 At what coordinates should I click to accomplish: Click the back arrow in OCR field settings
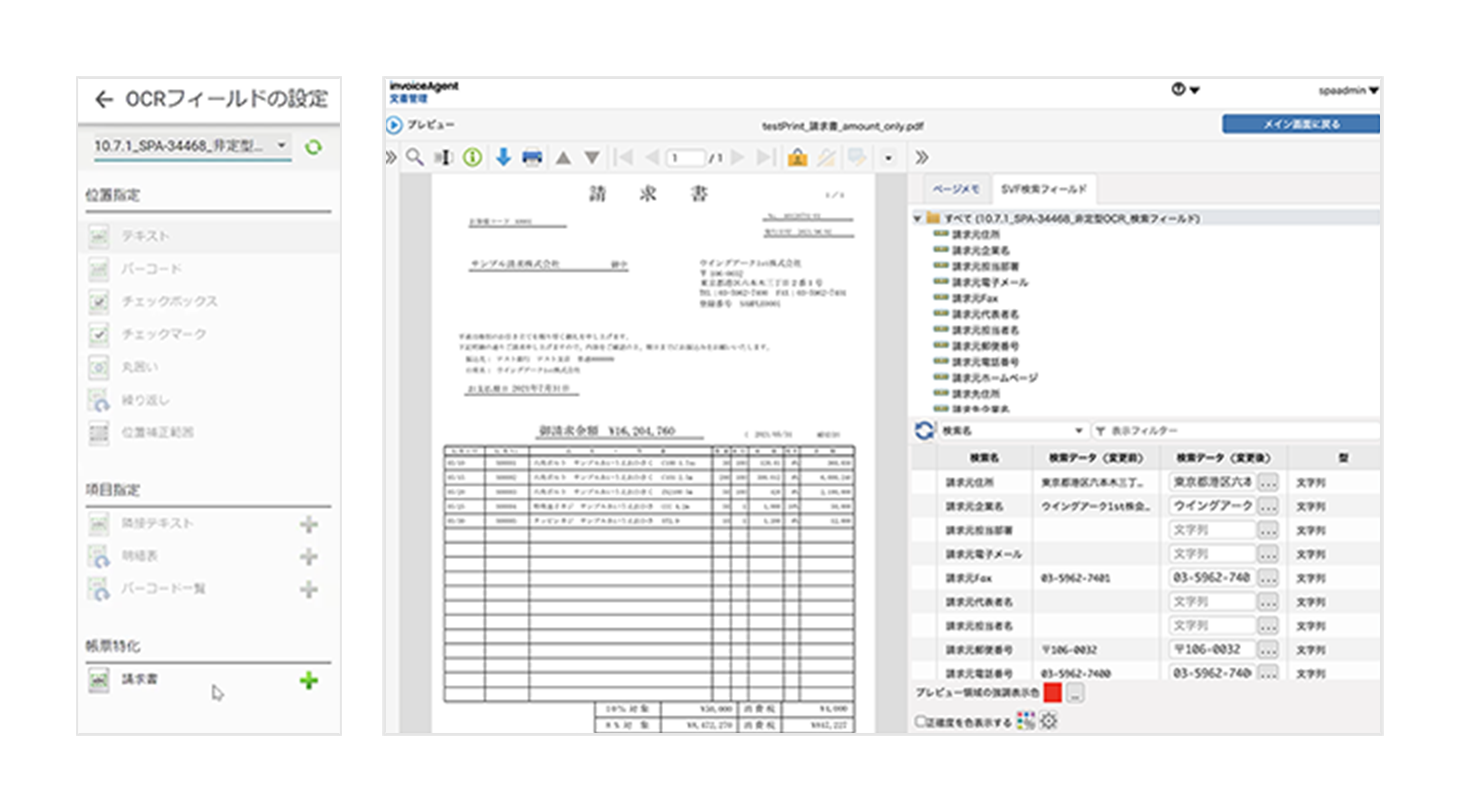tap(104, 99)
